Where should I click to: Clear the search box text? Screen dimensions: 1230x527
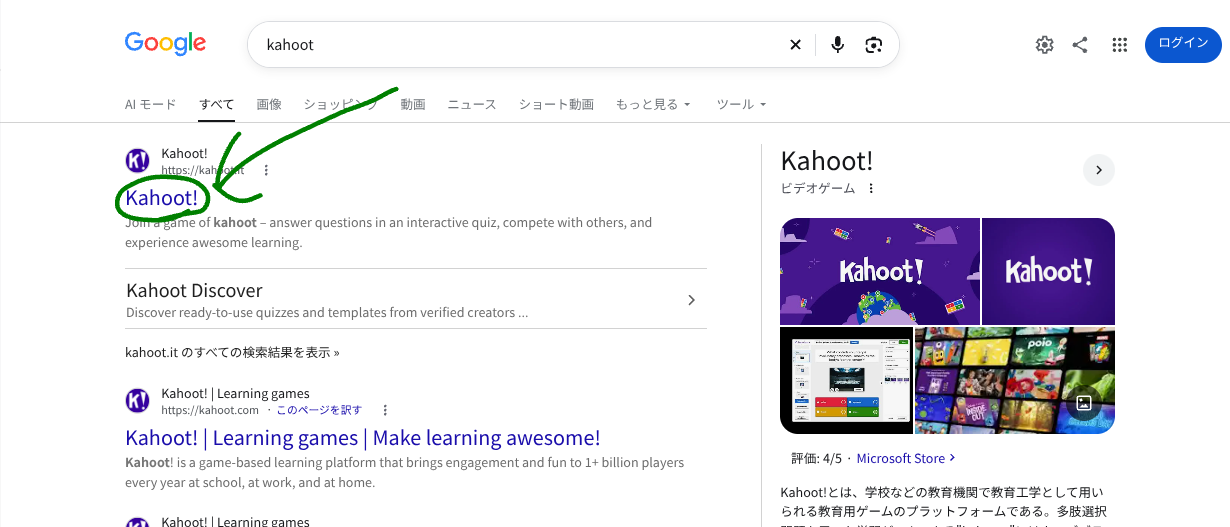796,44
